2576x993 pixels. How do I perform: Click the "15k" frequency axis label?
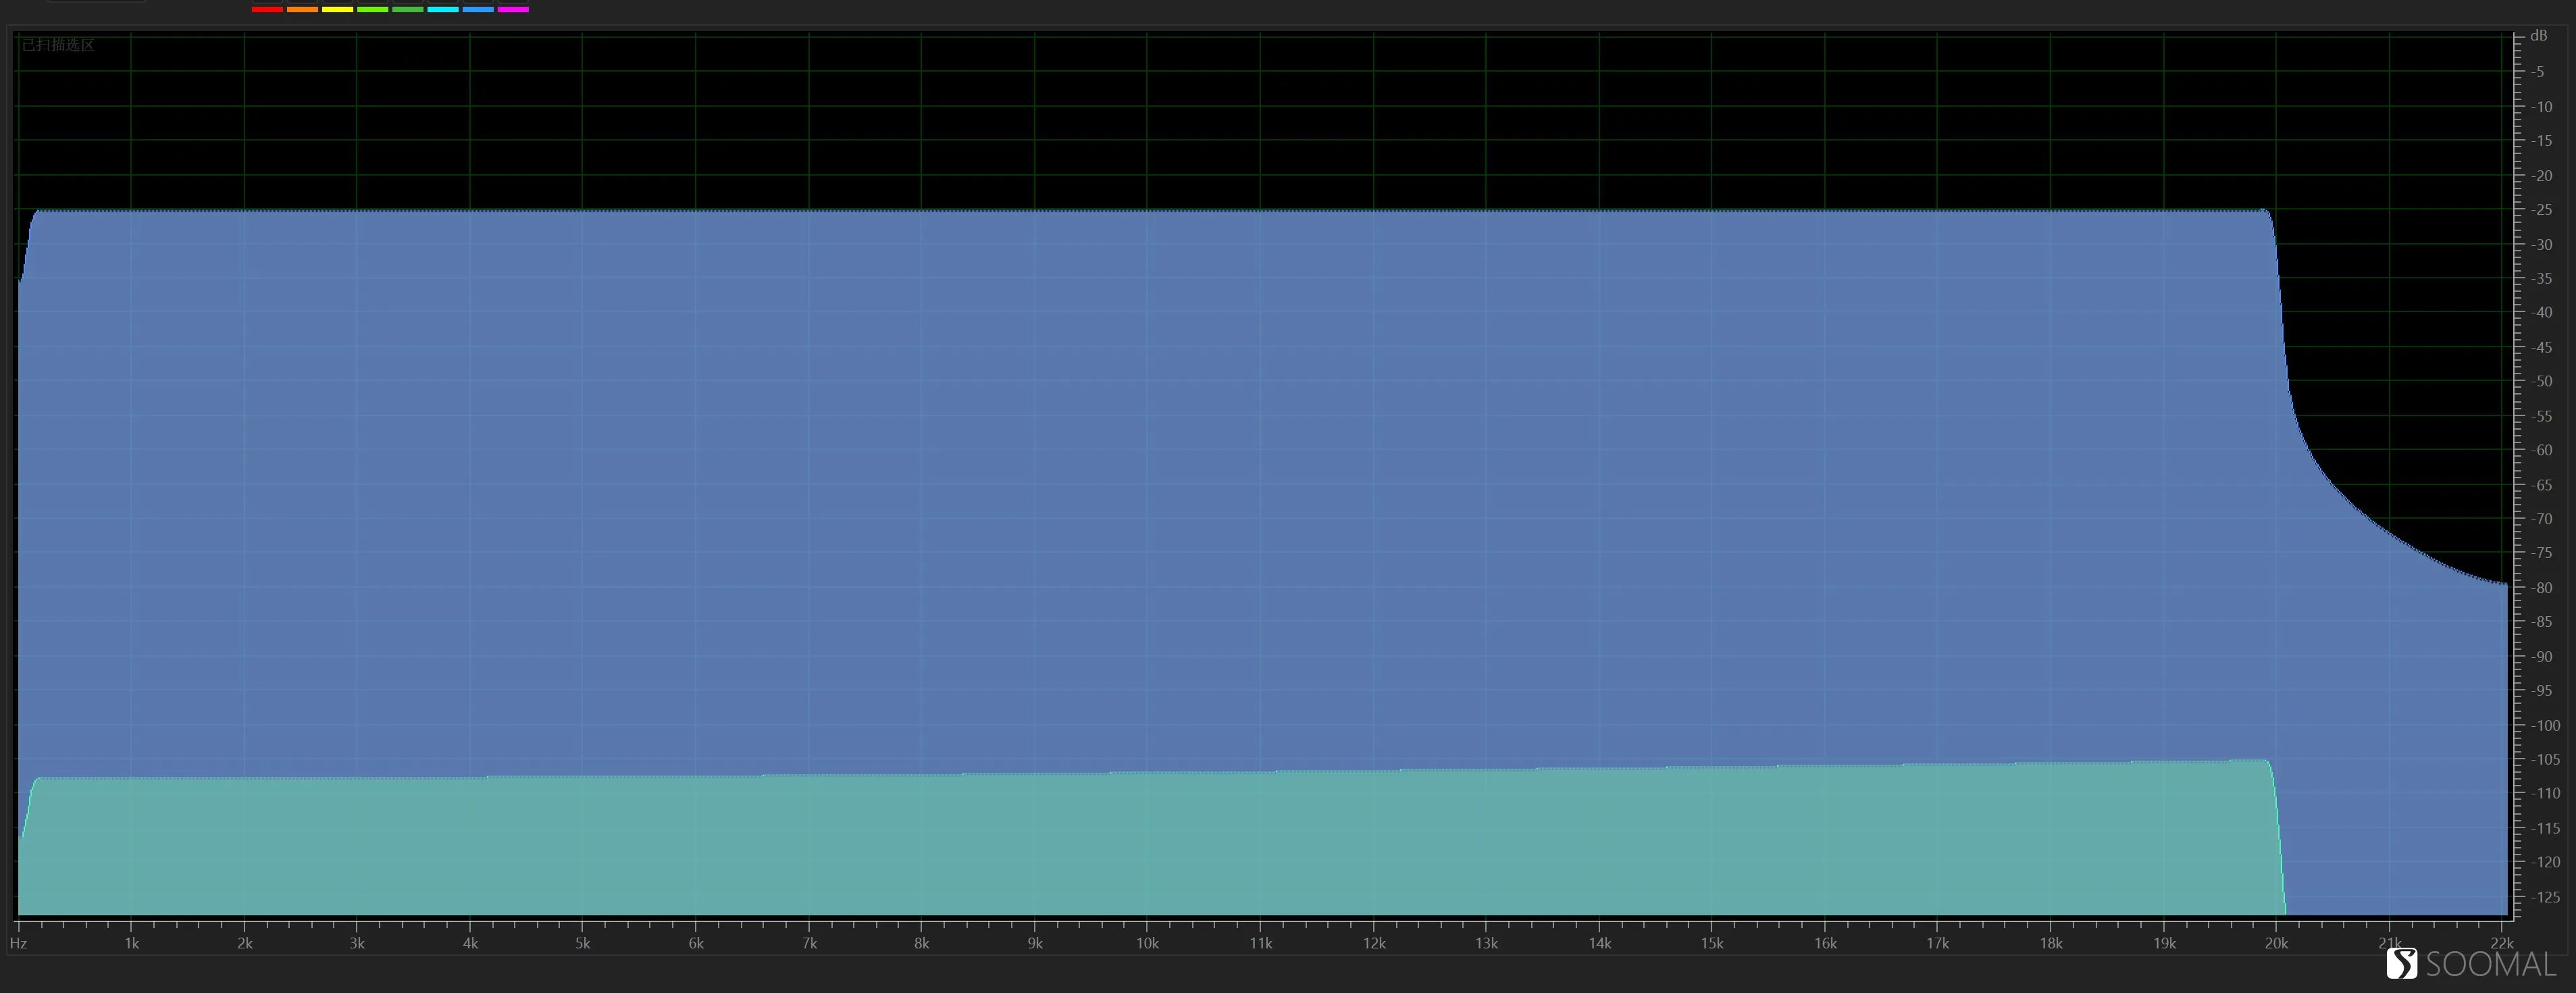(1712, 943)
